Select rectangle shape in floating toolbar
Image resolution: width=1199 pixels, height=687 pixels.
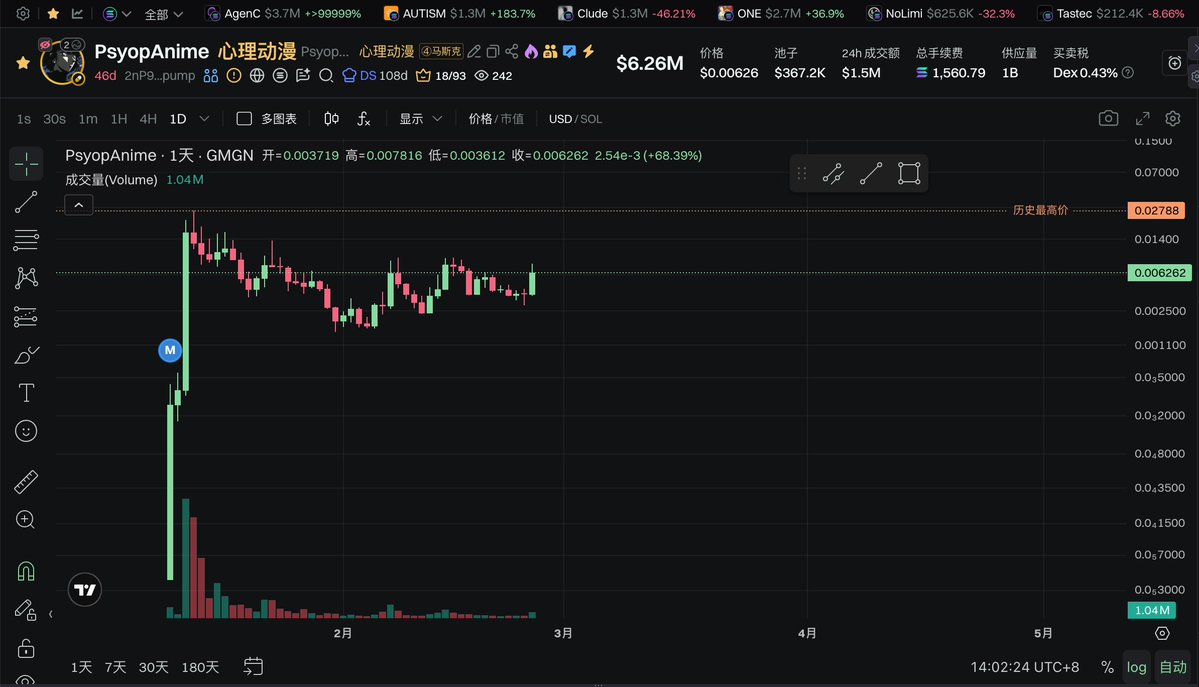[x=908, y=173]
